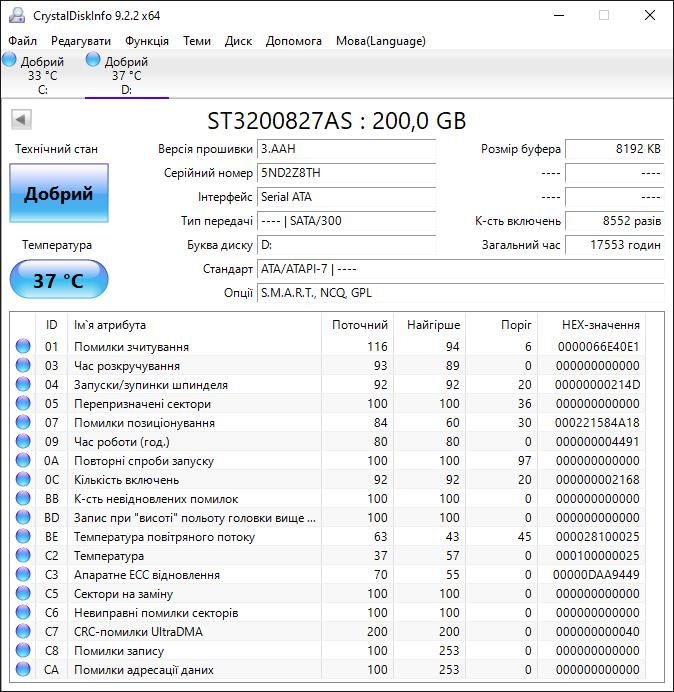The height and width of the screenshot is (692, 674).
Task: Click the blue Добрий health status button
Action: click(x=59, y=193)
